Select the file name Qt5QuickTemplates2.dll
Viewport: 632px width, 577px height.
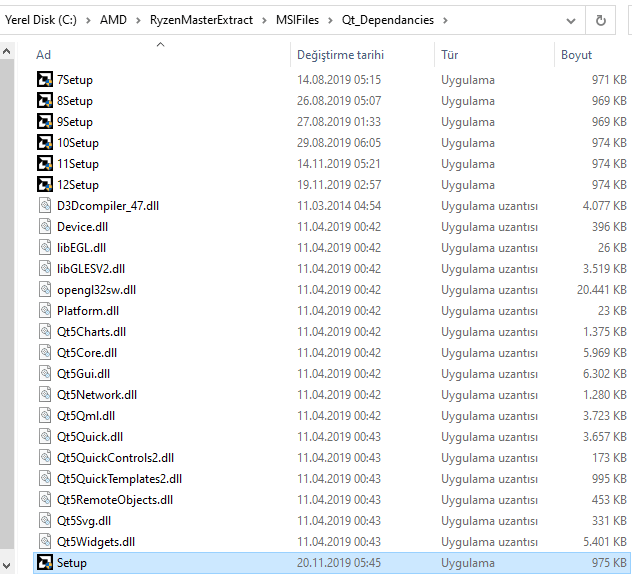[x=119, y=479]
